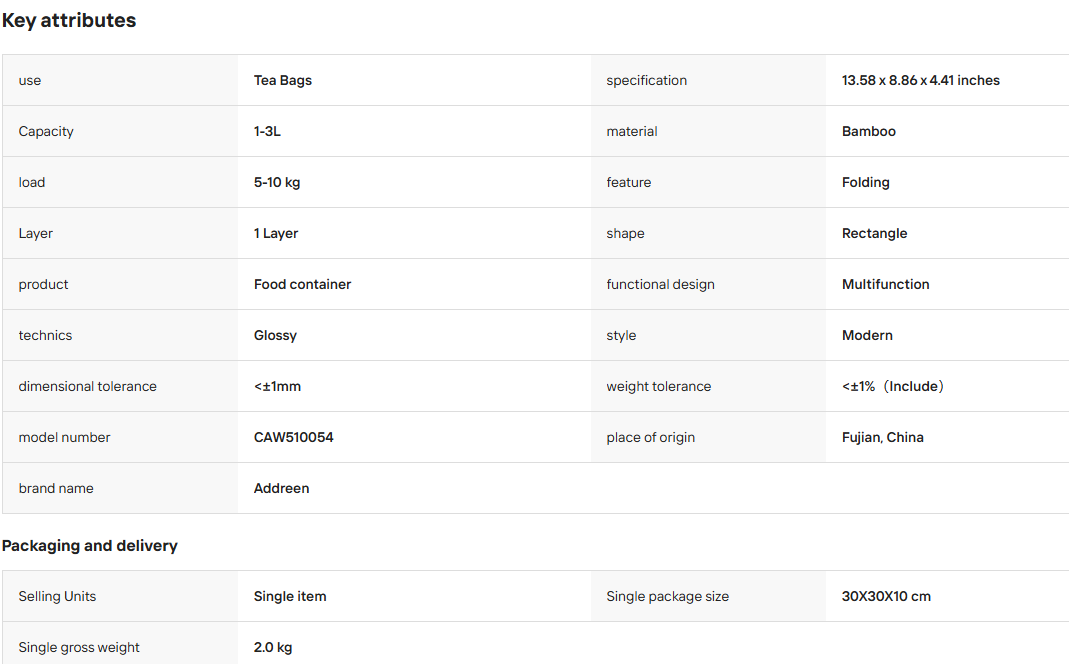Select the 2.0 kg gross weight value

[273, 648]
